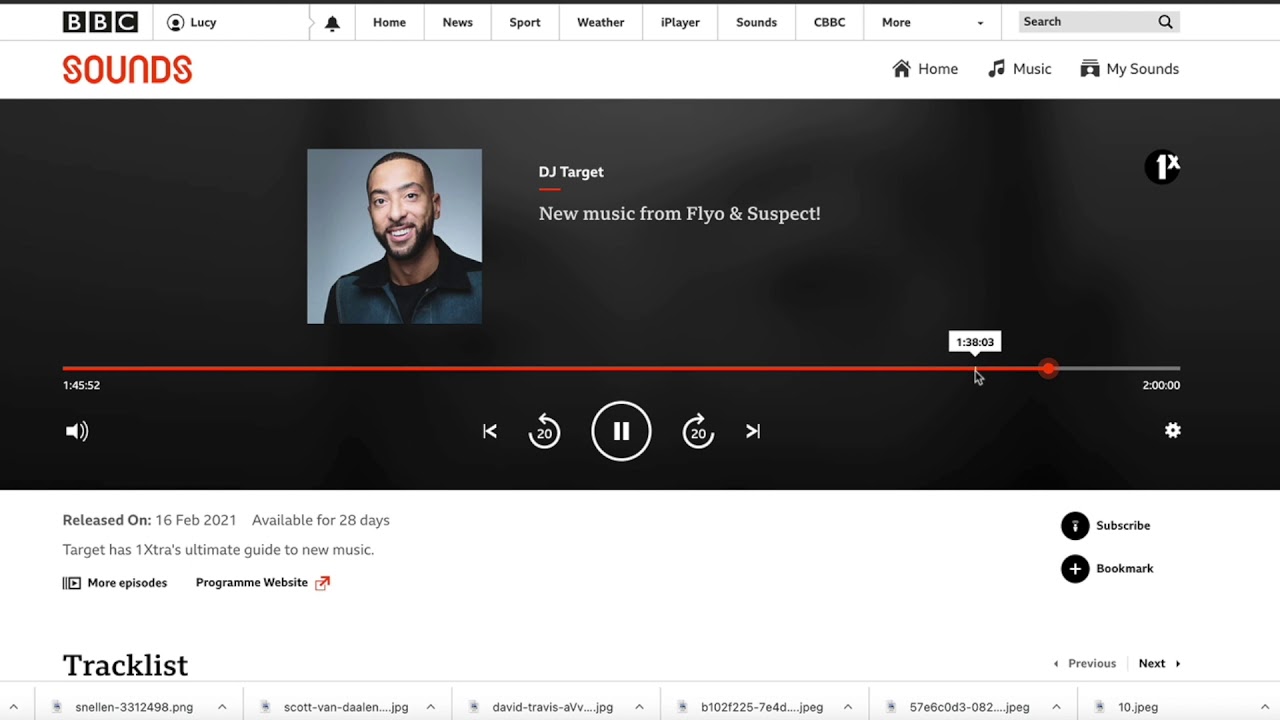
Task: Go to the previous track
Action: (x=490, y=431)
